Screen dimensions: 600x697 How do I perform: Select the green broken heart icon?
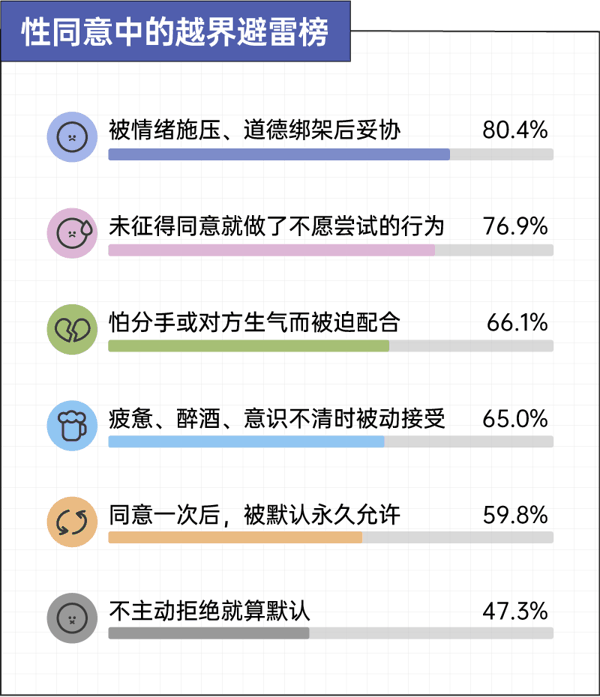[x=72, y=329]
